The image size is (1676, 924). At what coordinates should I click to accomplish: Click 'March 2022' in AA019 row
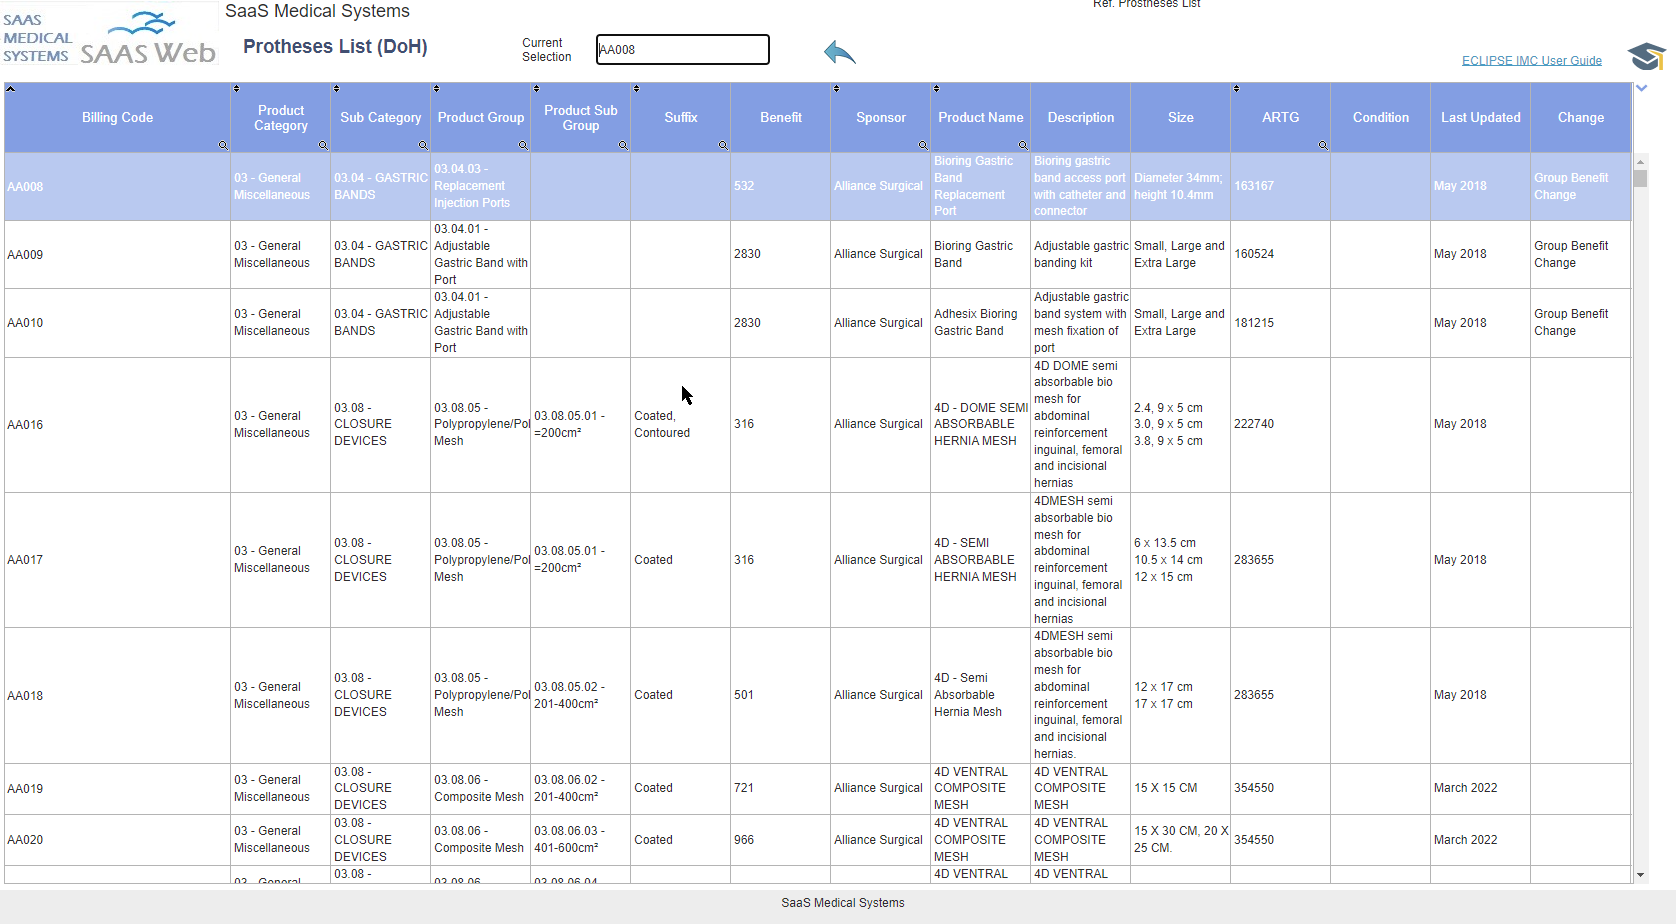(x=1466, y=788)
